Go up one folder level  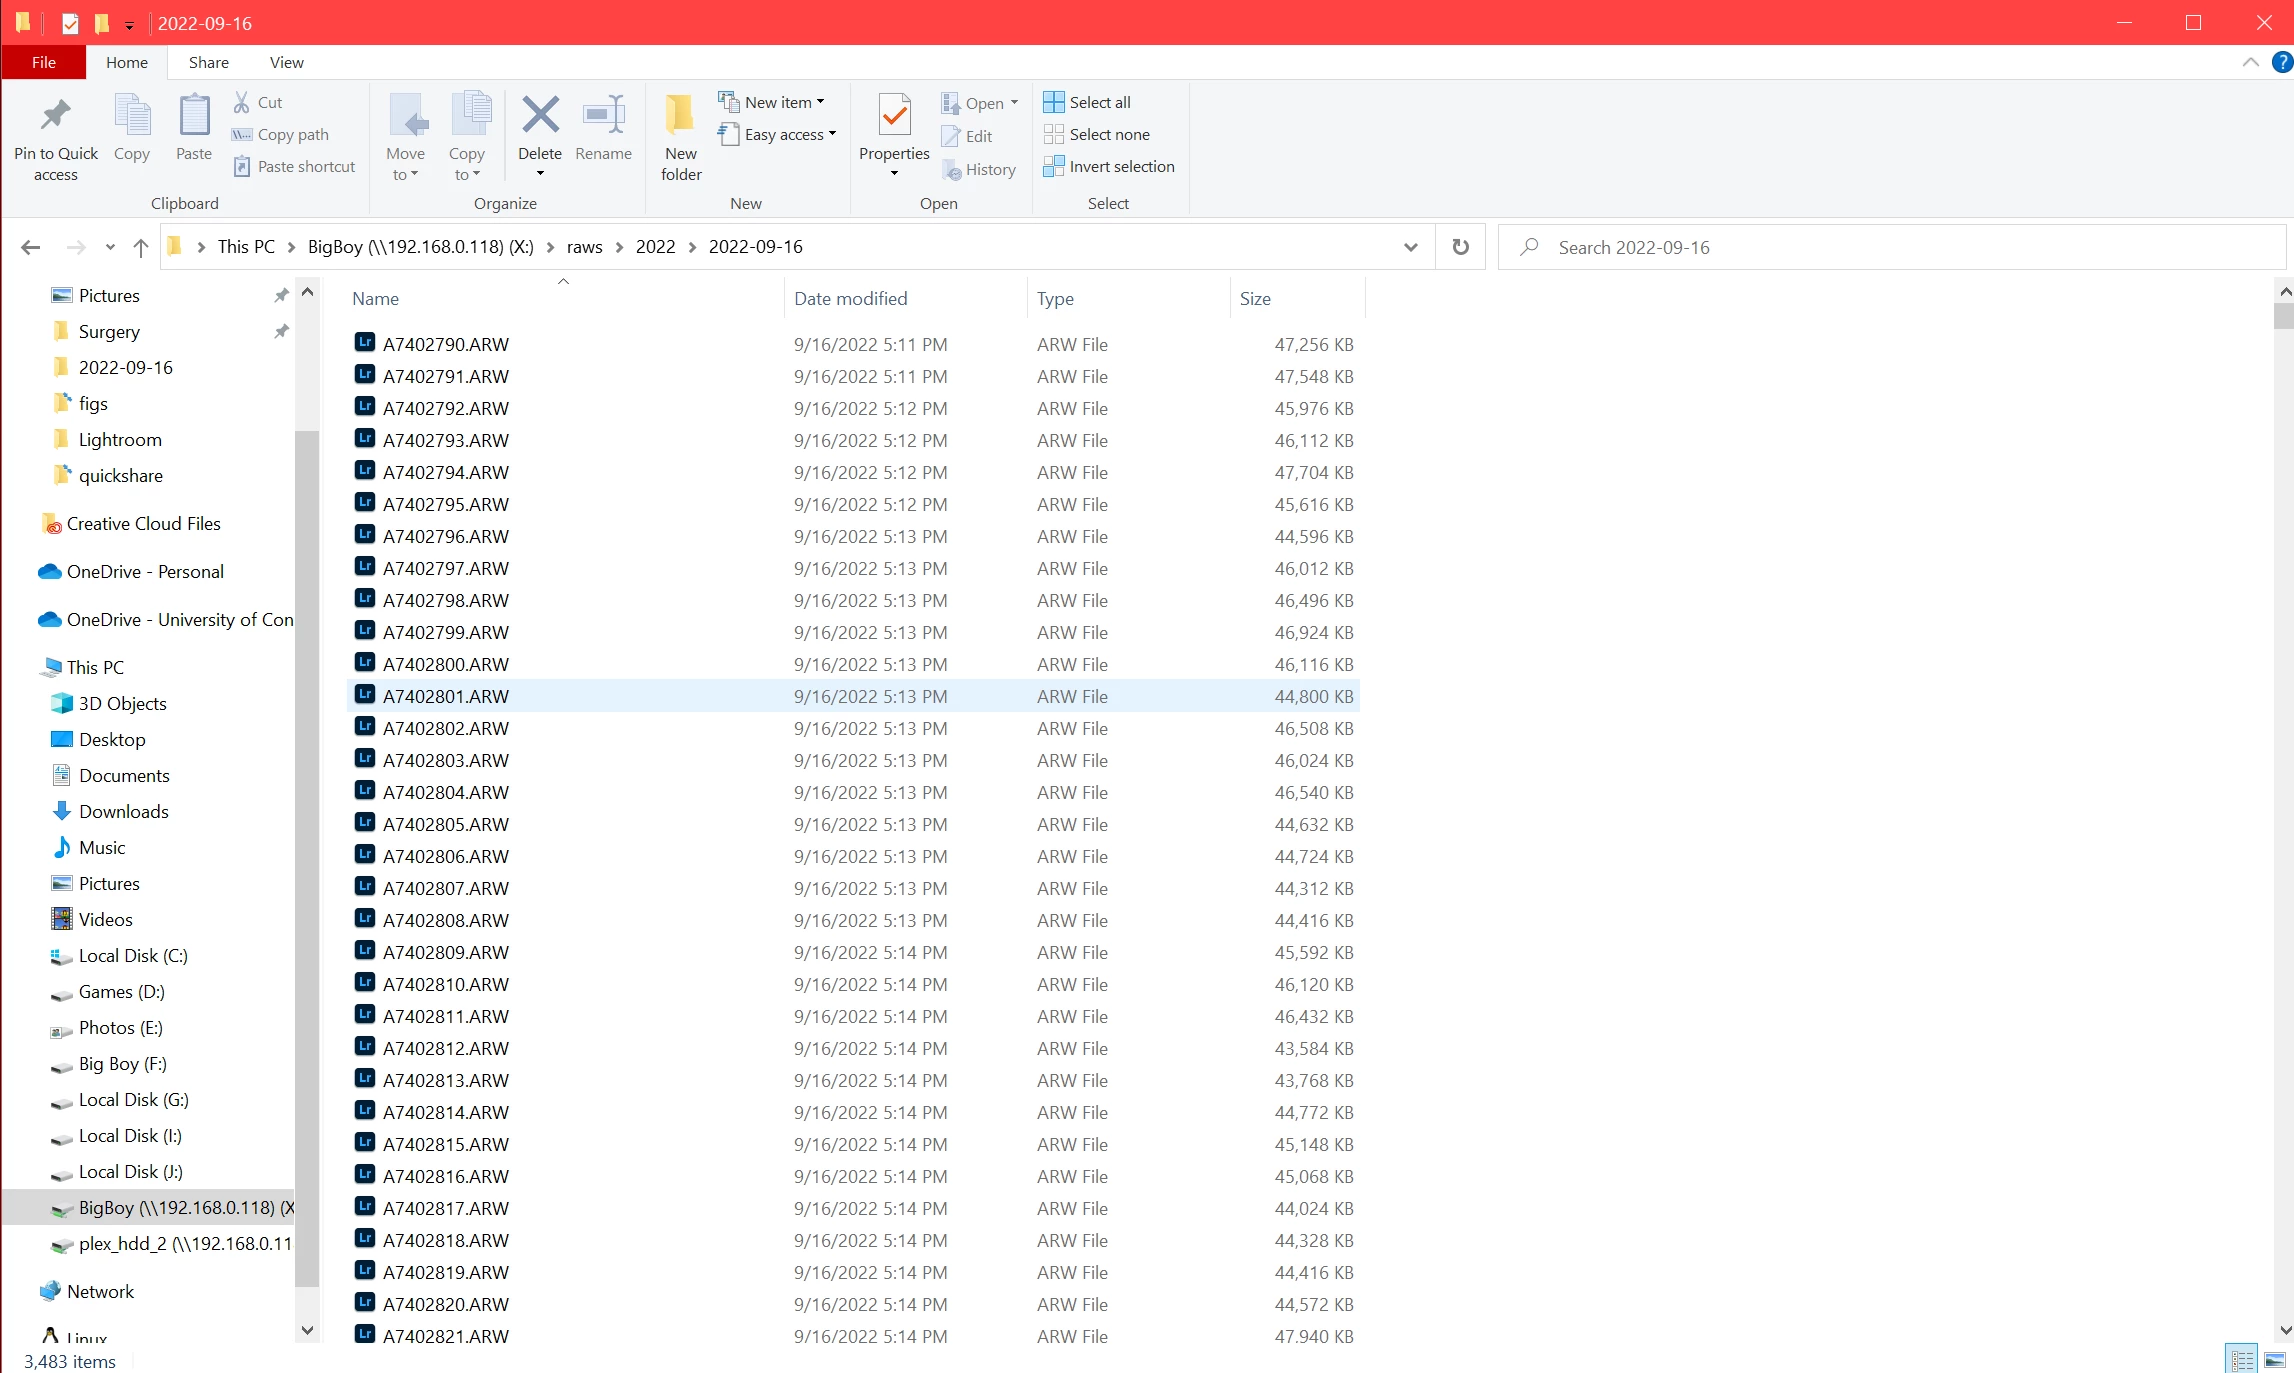[141, 247]
